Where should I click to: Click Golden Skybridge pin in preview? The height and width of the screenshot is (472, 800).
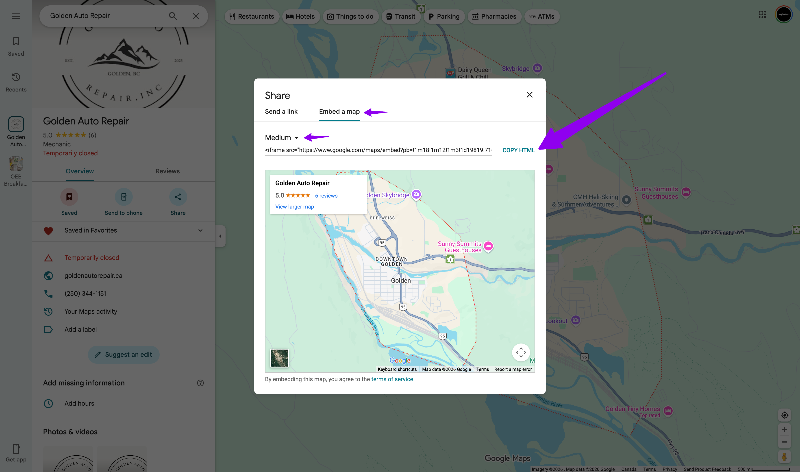(x=416, y=194)
